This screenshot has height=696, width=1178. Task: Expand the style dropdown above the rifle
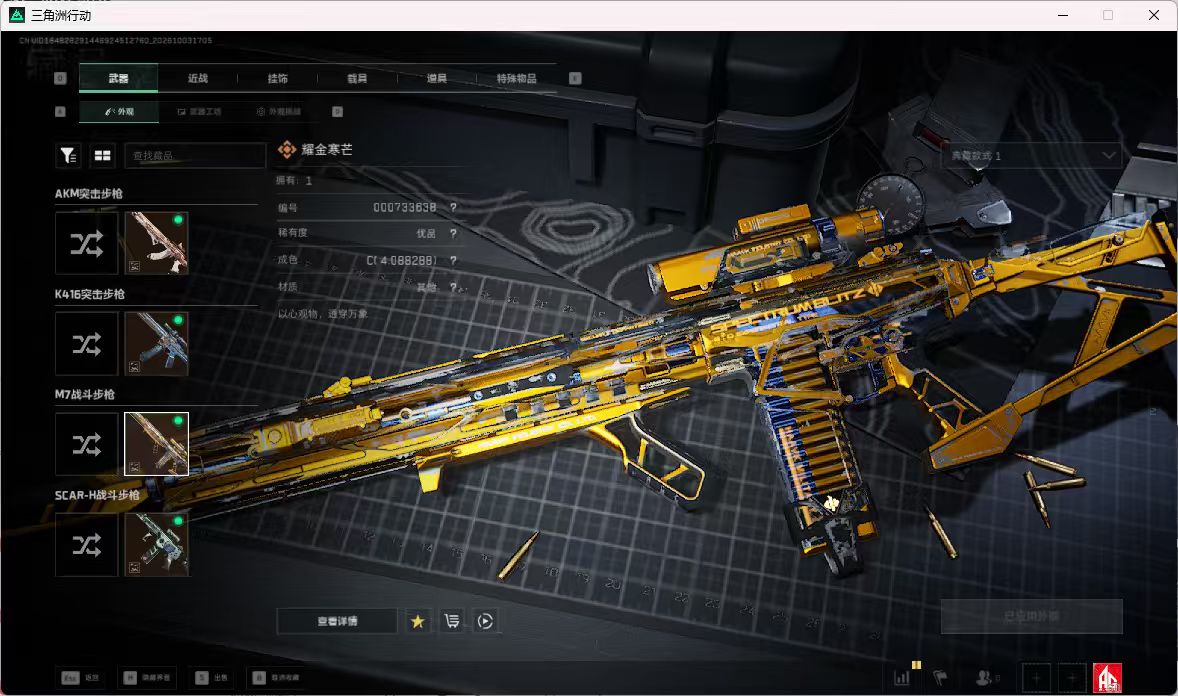pos(1032,156)
